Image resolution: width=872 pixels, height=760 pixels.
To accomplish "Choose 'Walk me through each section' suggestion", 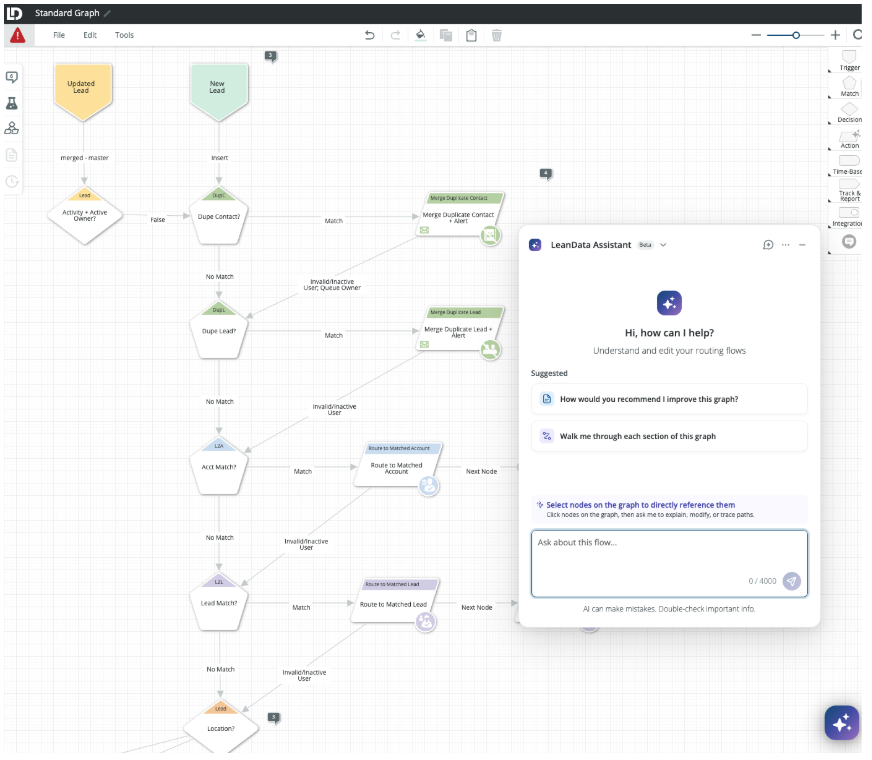I will click(670, 437).
